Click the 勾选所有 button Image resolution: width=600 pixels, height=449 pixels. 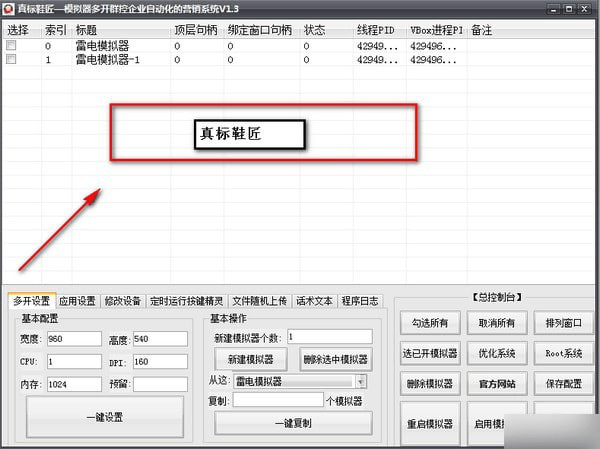[430, 323]
